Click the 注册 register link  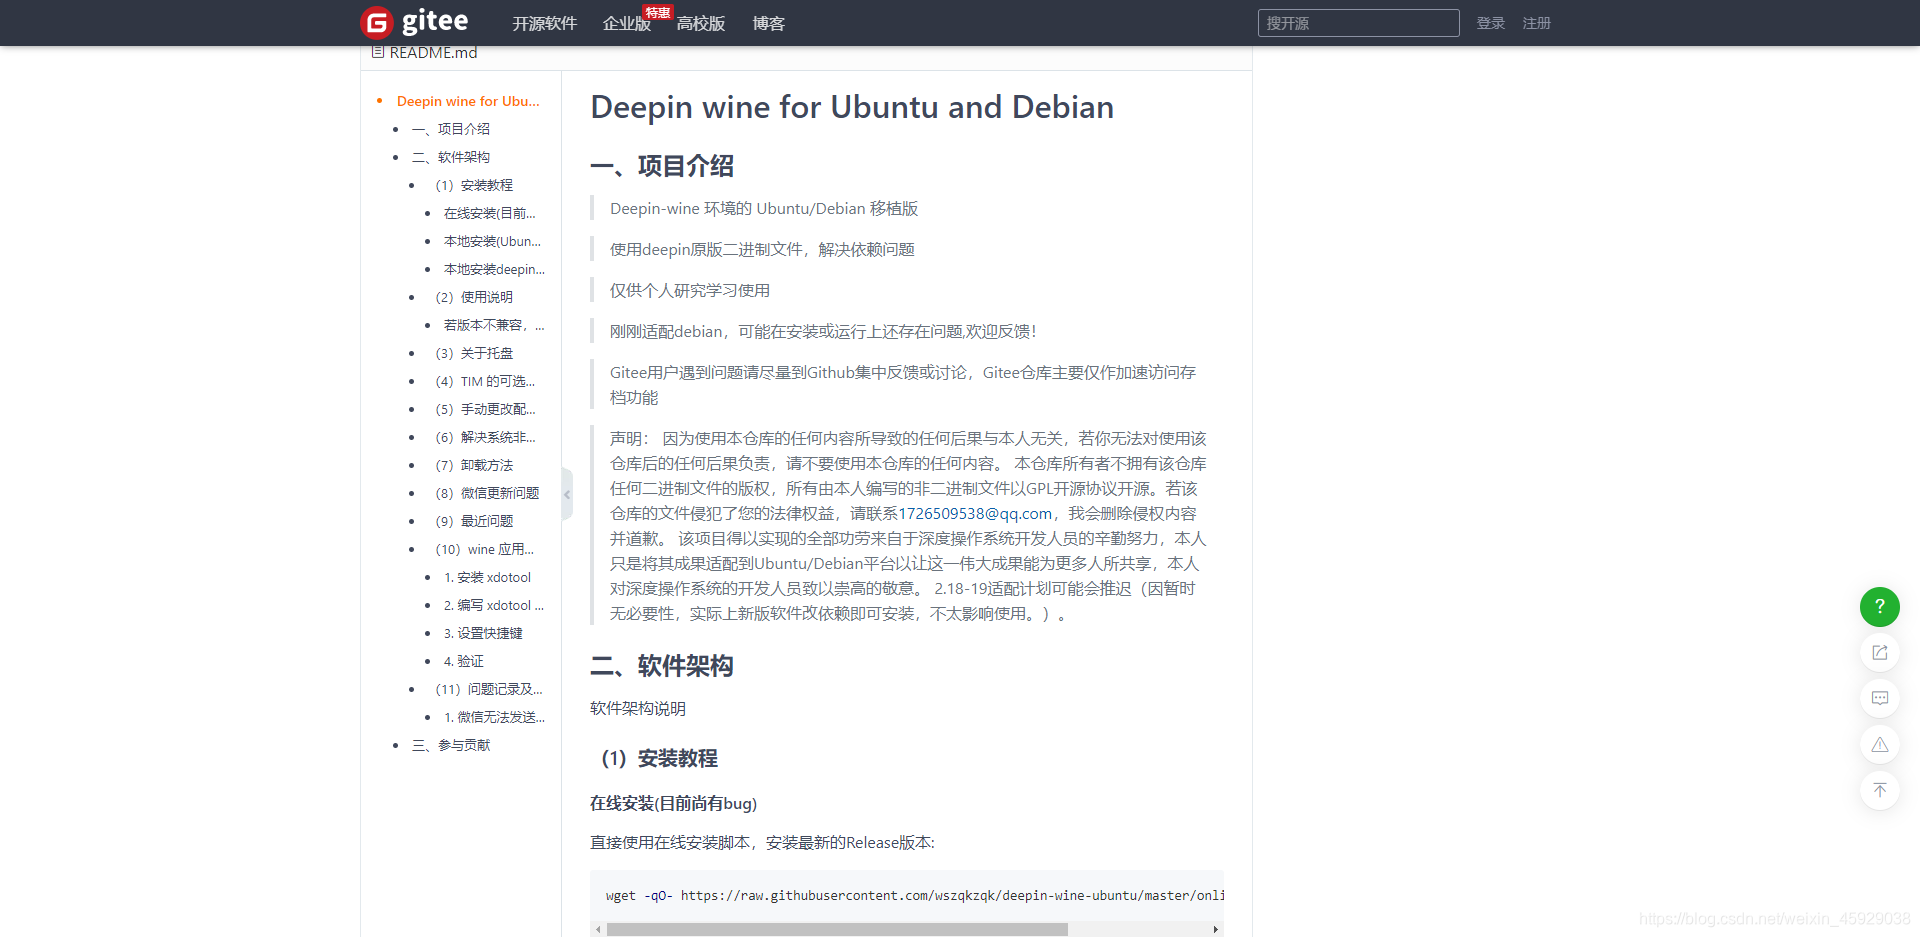1536,23
